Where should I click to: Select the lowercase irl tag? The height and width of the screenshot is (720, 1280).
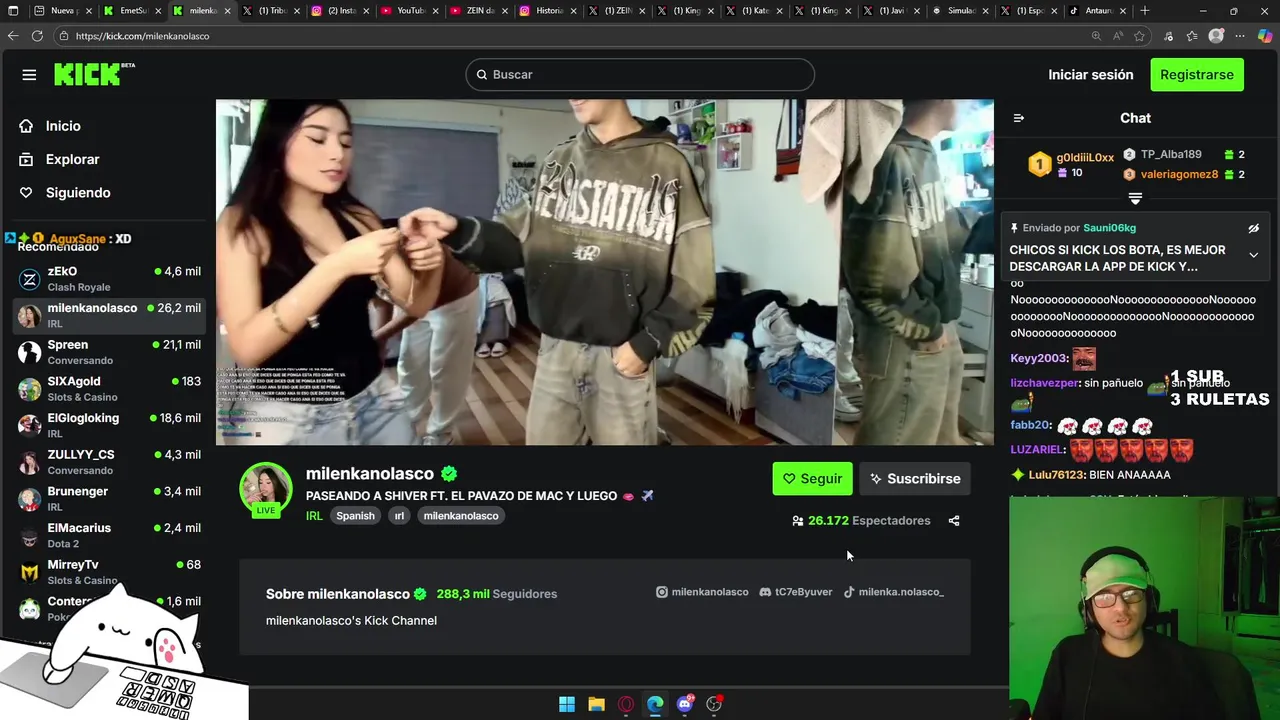click(x=399, y=516)
